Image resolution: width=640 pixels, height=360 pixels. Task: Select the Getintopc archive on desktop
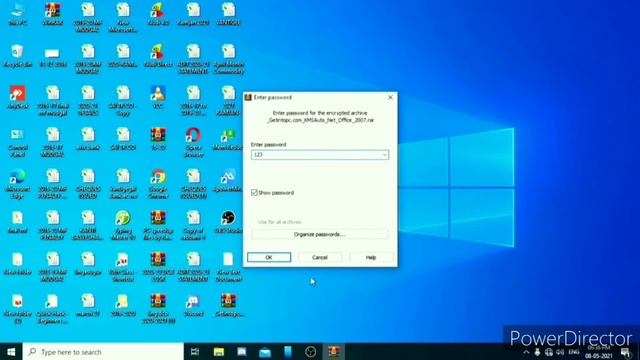pyautogui.click(x=229, y=306)
